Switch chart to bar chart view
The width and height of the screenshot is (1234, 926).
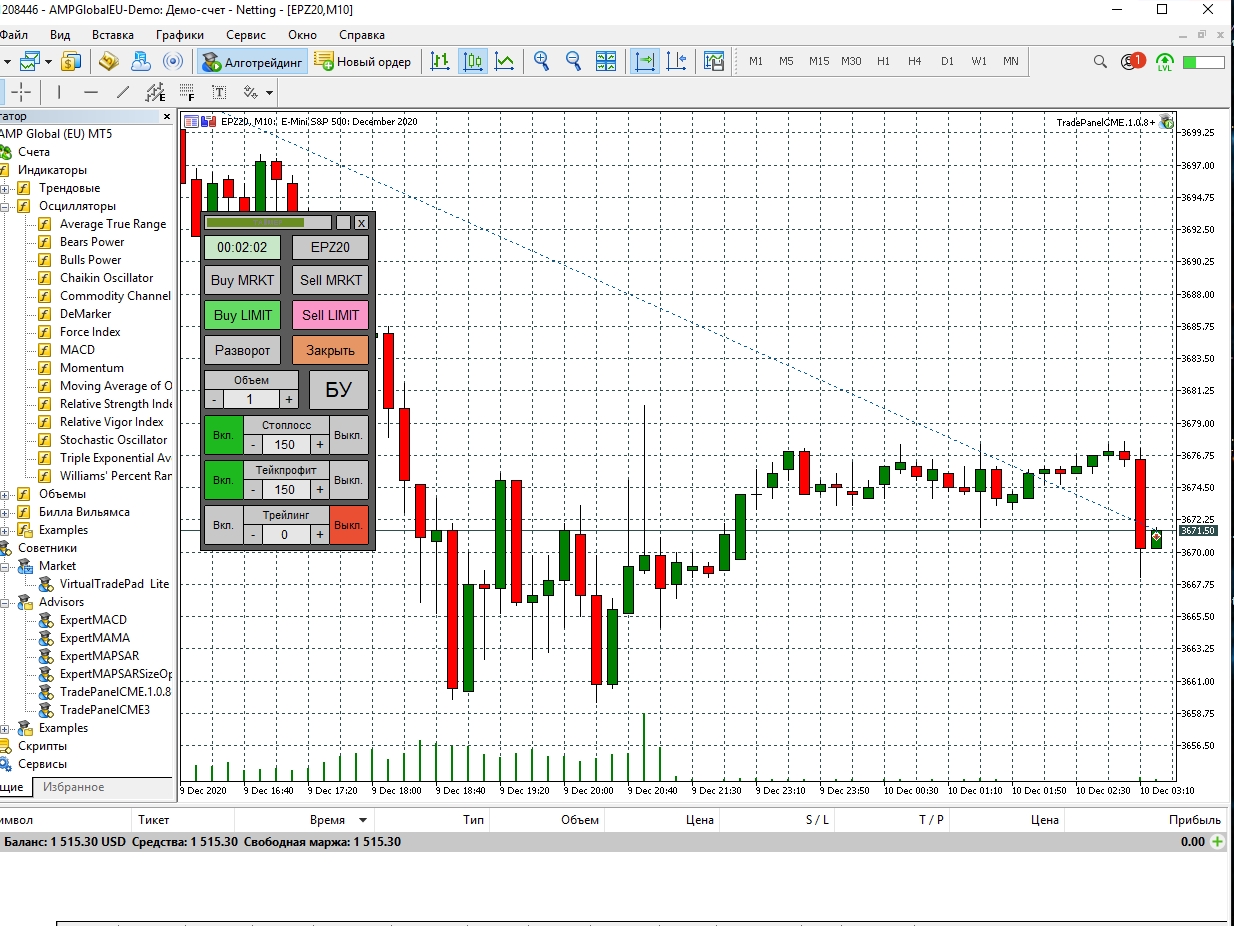(440, 61)
